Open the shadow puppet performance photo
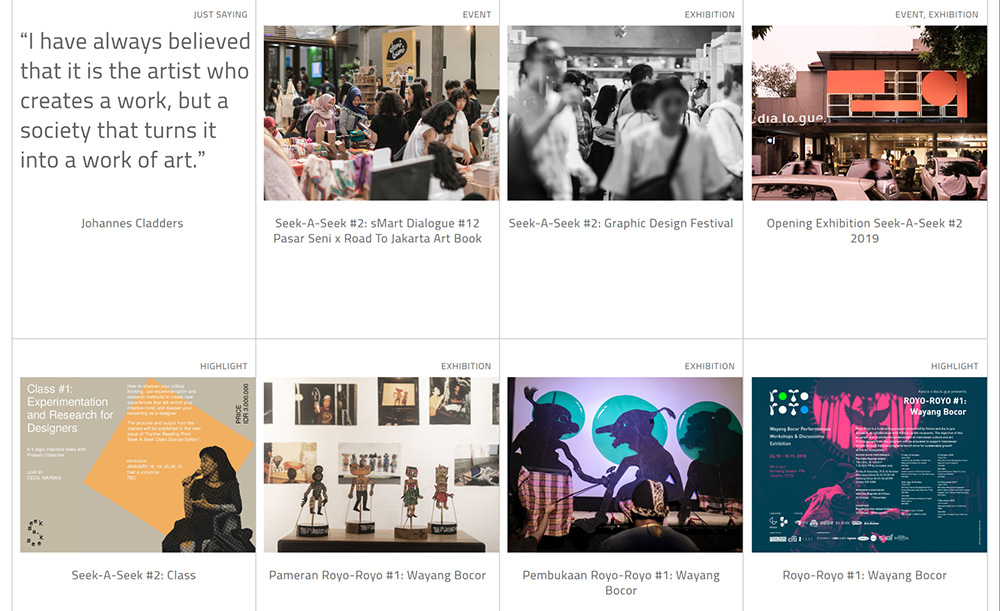Viewport: 1000px width, 611px height. (x=625, y=464)
